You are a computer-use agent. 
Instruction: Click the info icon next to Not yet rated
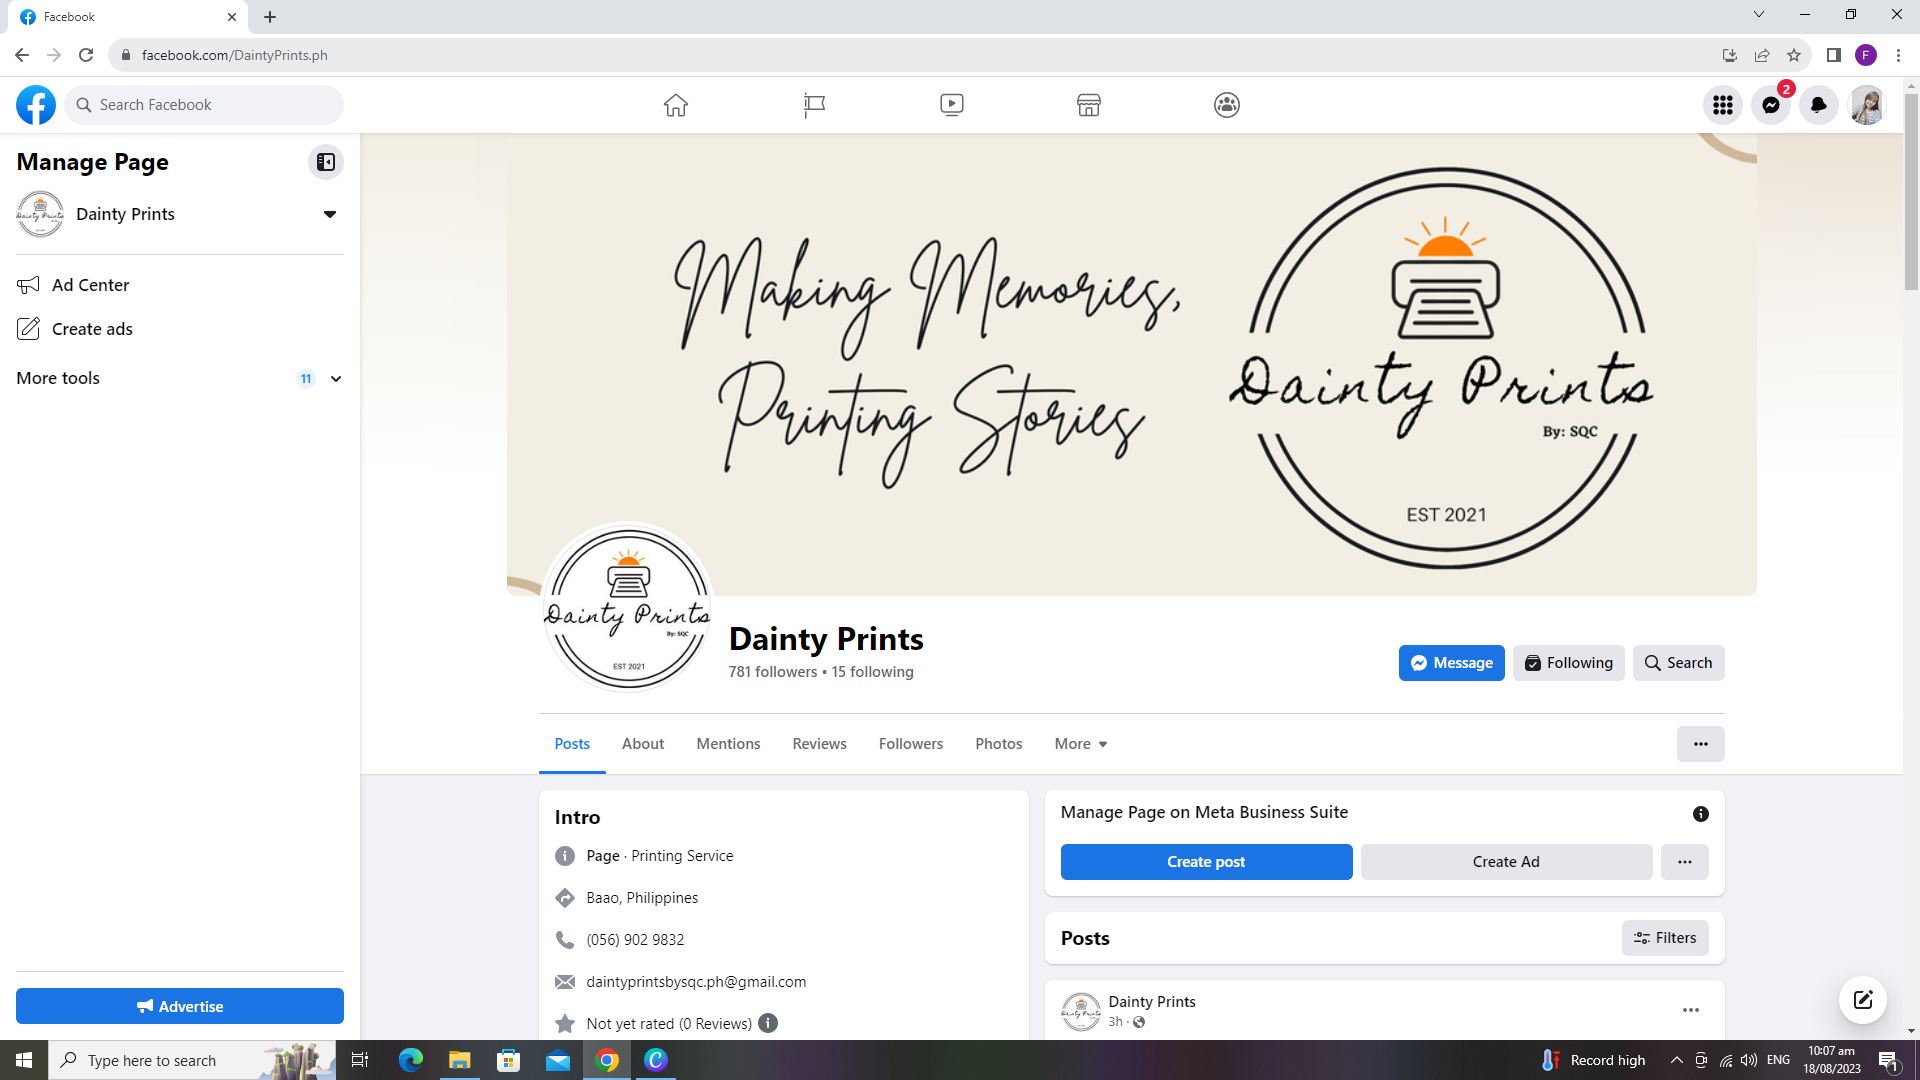(x=767, y=1023)
